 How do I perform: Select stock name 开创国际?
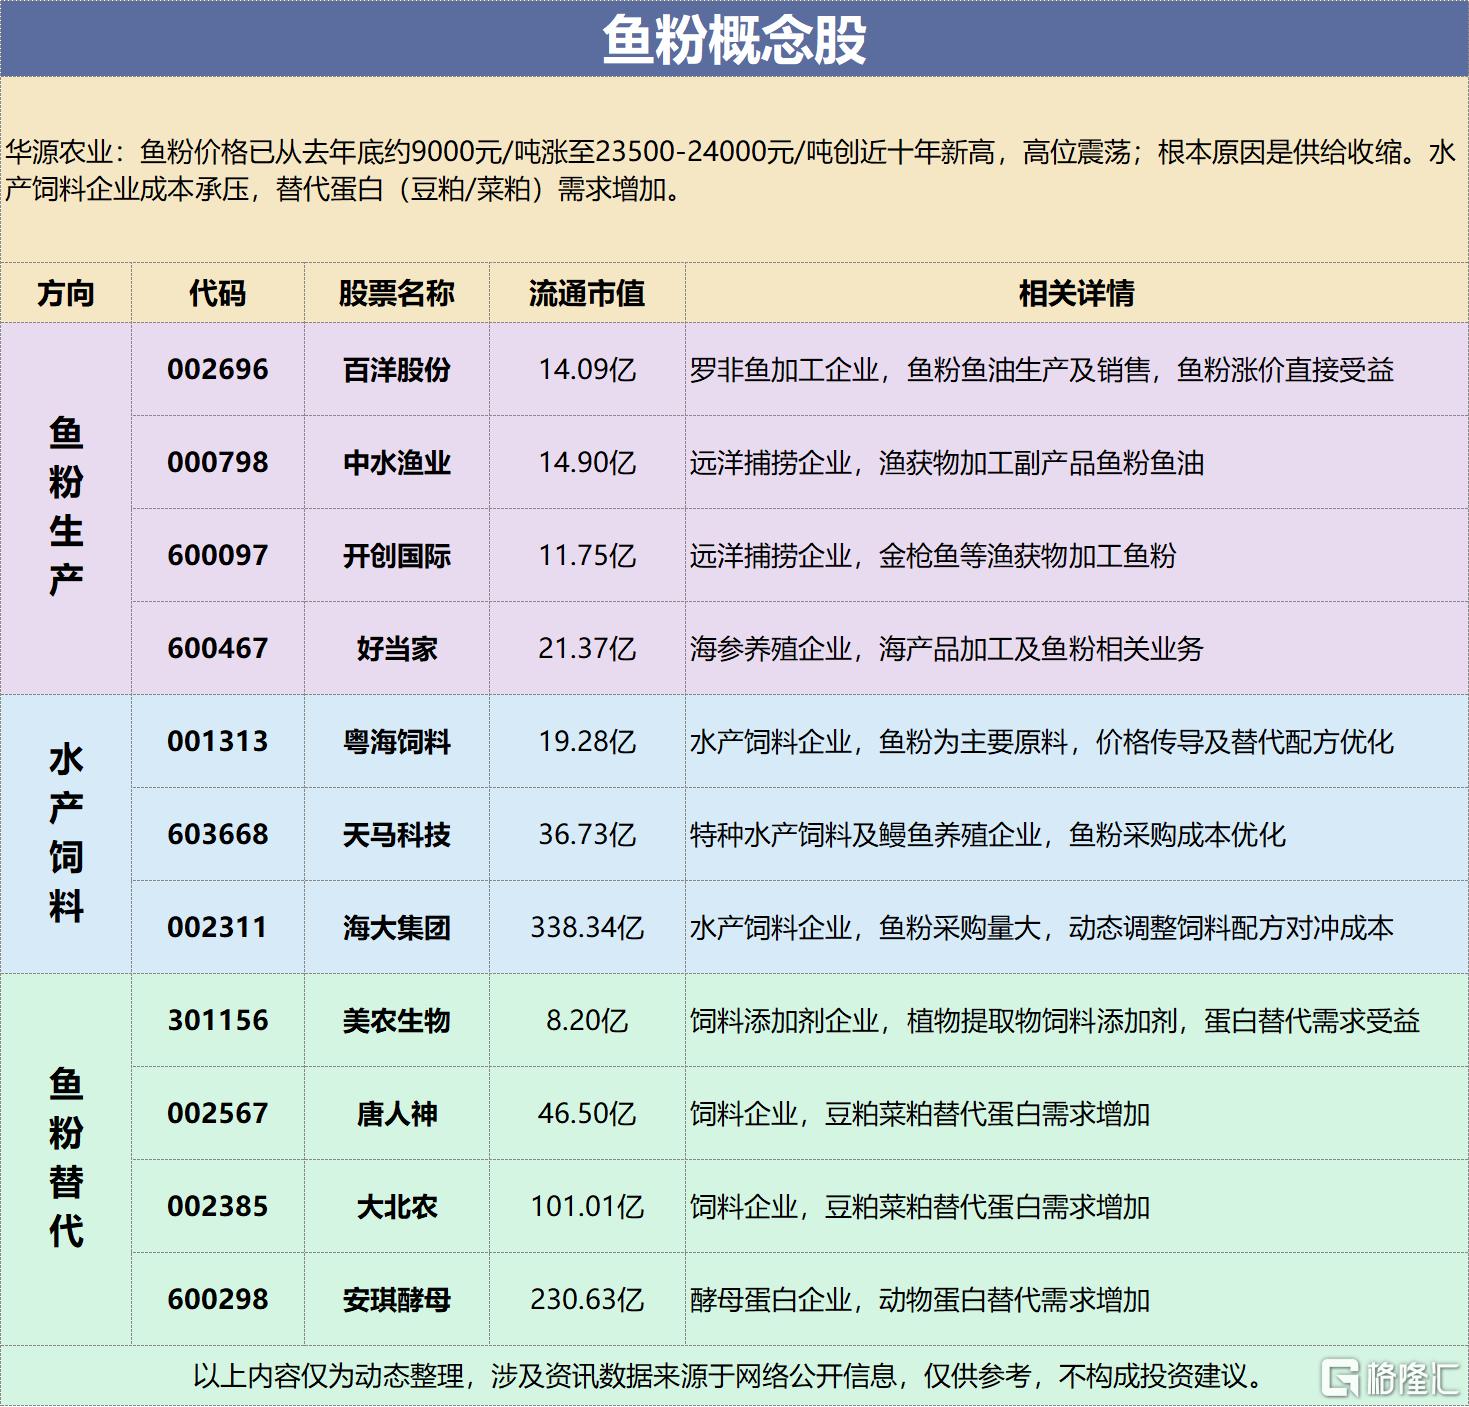[397, 556]
